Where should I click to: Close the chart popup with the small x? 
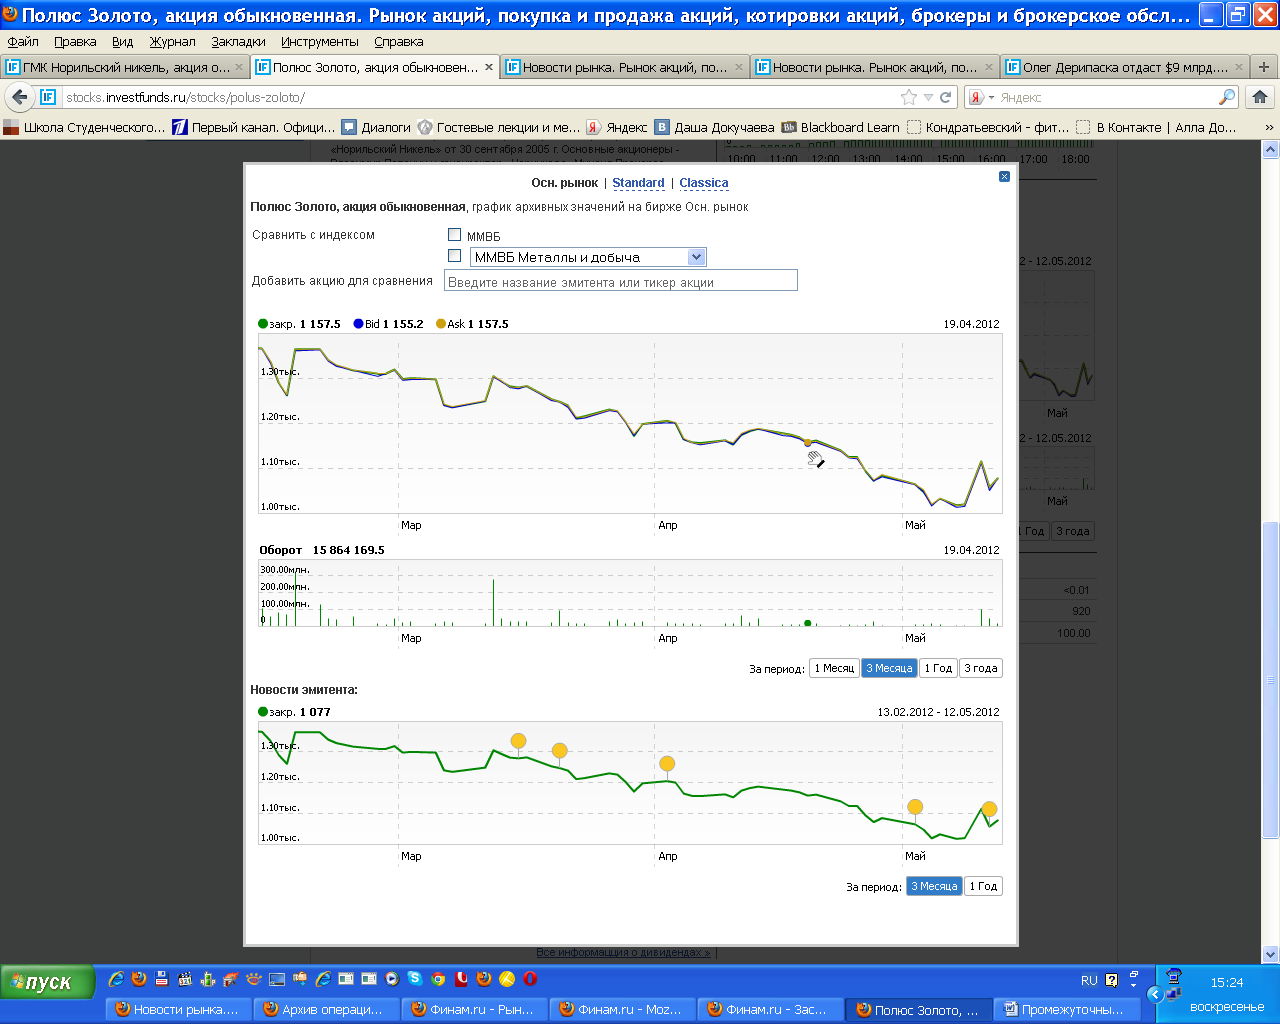tap(1004, 176)
